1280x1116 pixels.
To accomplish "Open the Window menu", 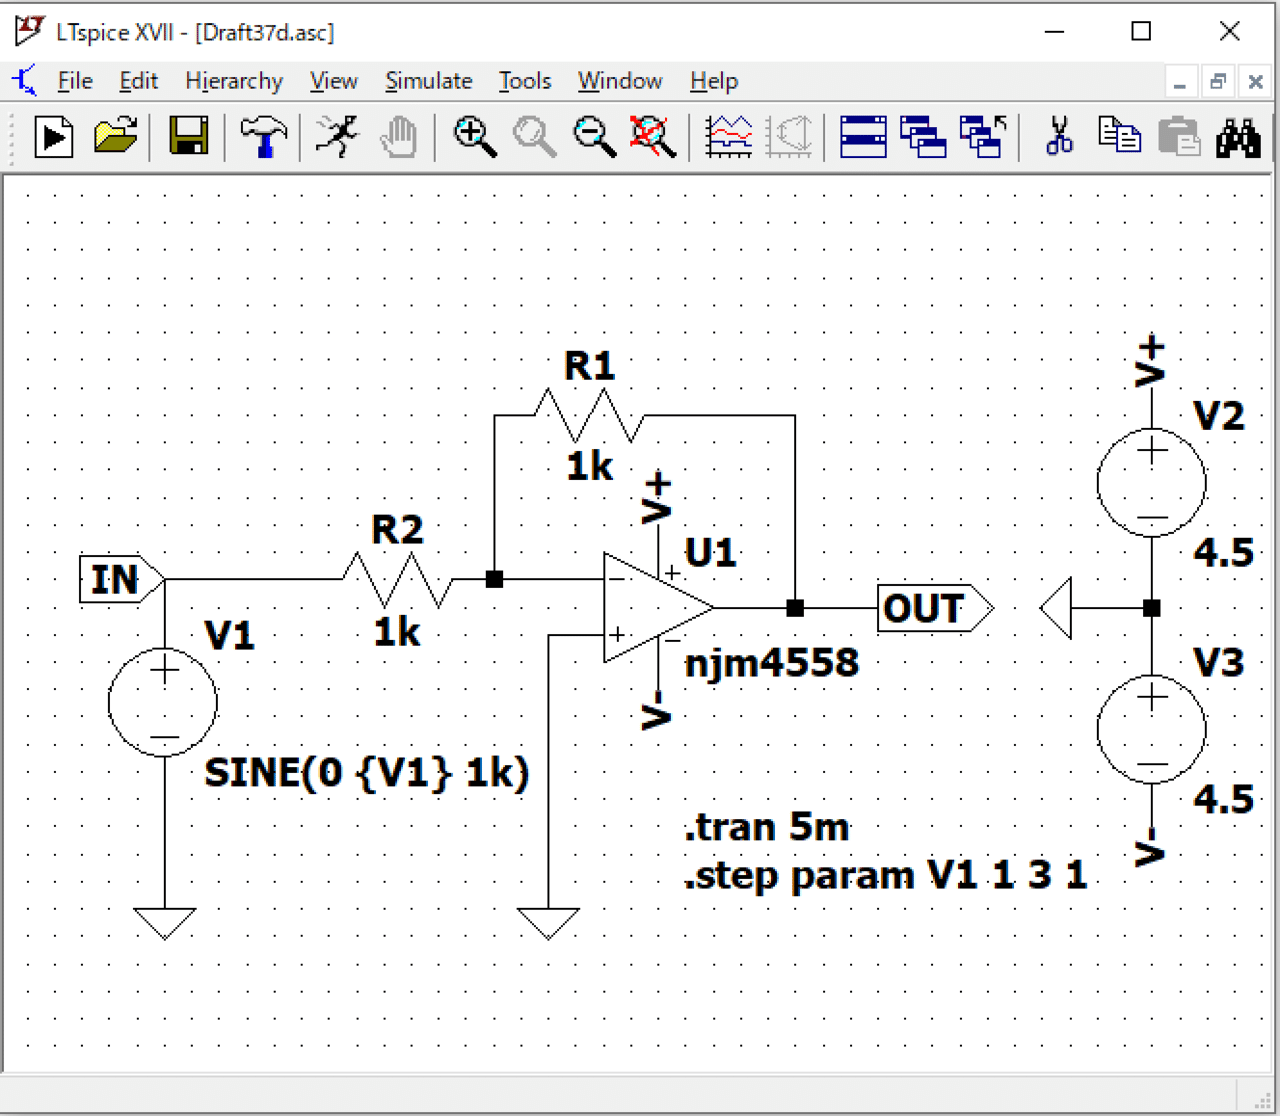I will point(620,81).
